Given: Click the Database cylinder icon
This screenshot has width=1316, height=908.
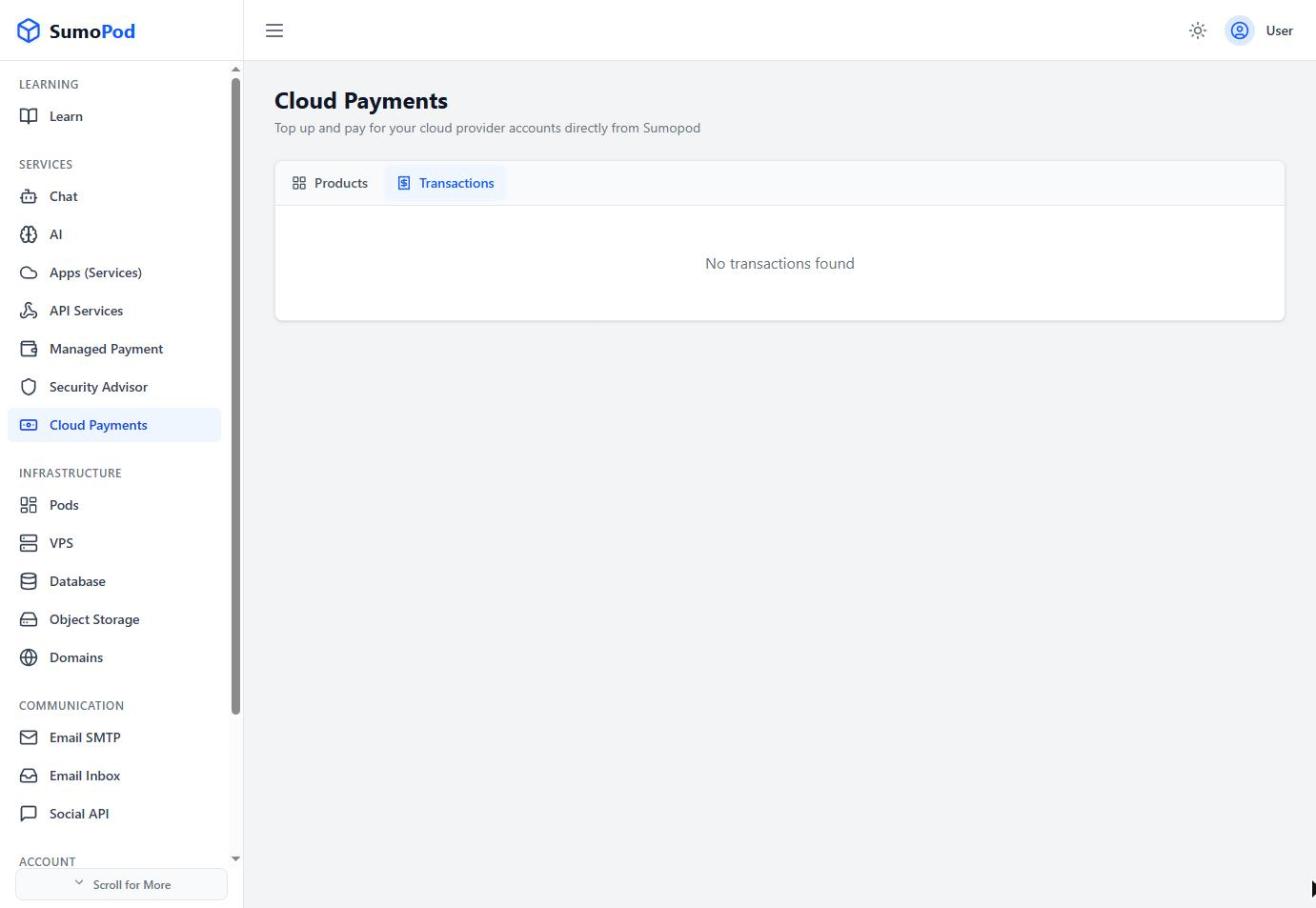Looking at the screenshot, I should click(29, 581).
